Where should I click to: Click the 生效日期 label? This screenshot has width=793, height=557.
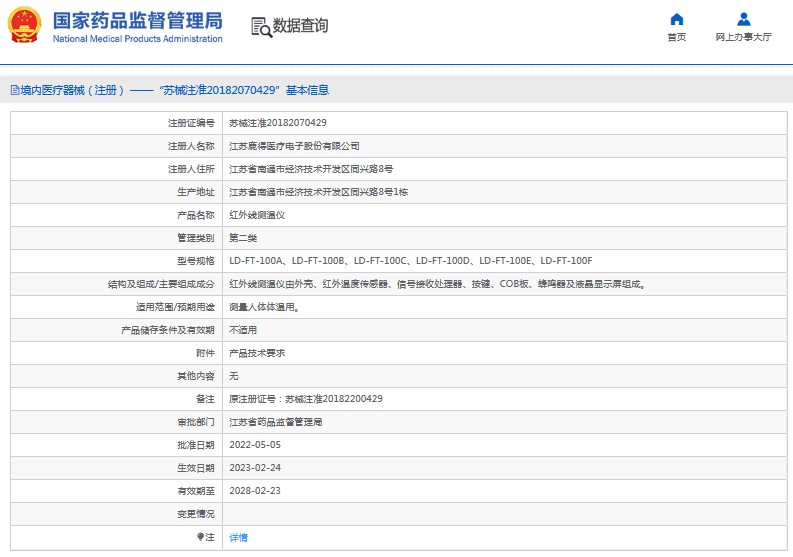point(196,468)
